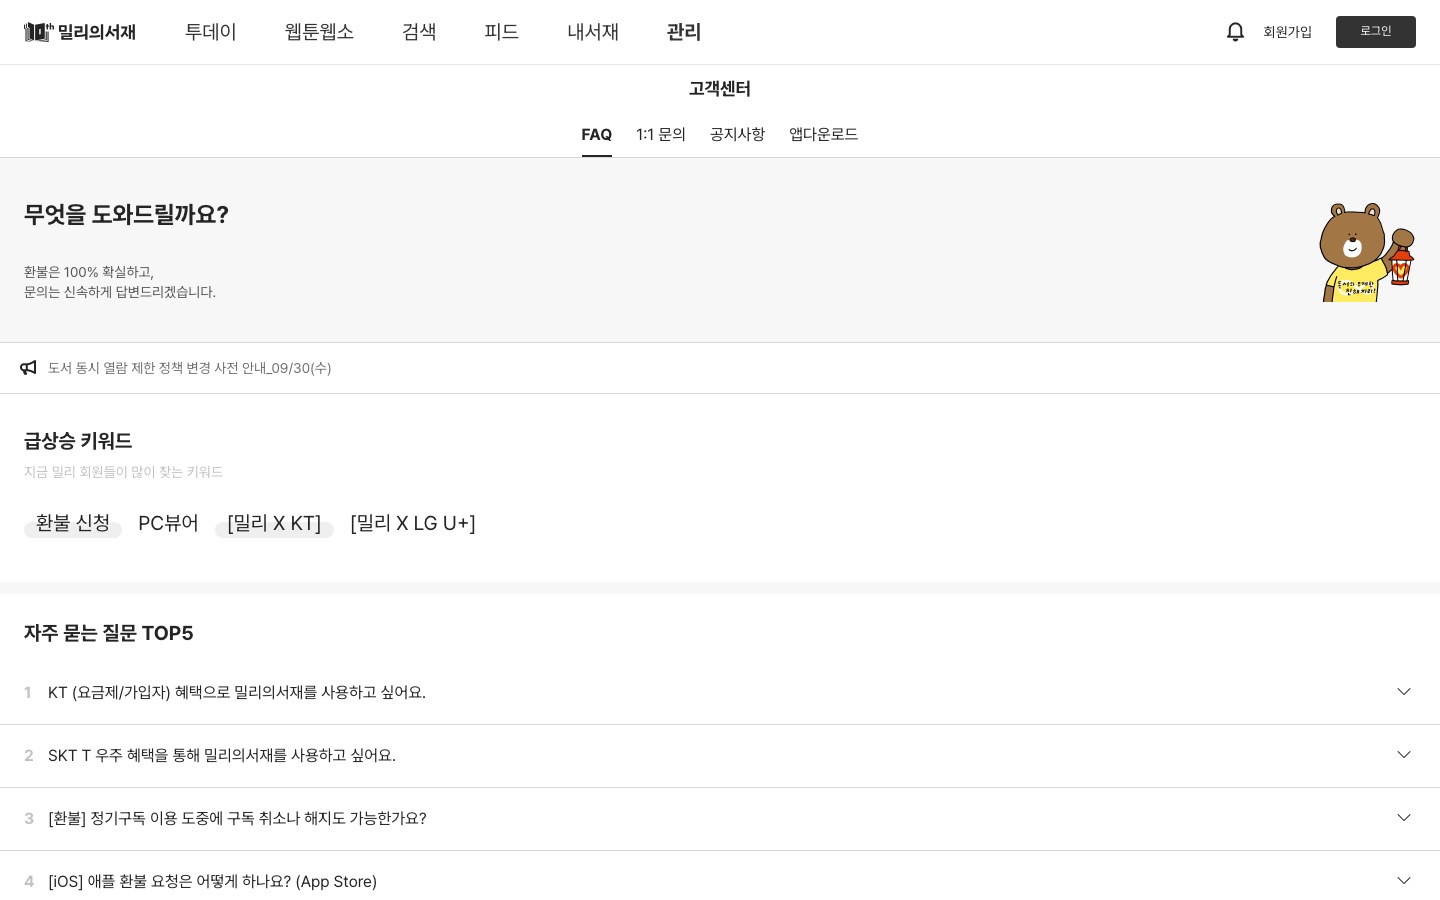Click the 회원가입 link
The image size is (1440, 900).
[x=1287, y=32]
